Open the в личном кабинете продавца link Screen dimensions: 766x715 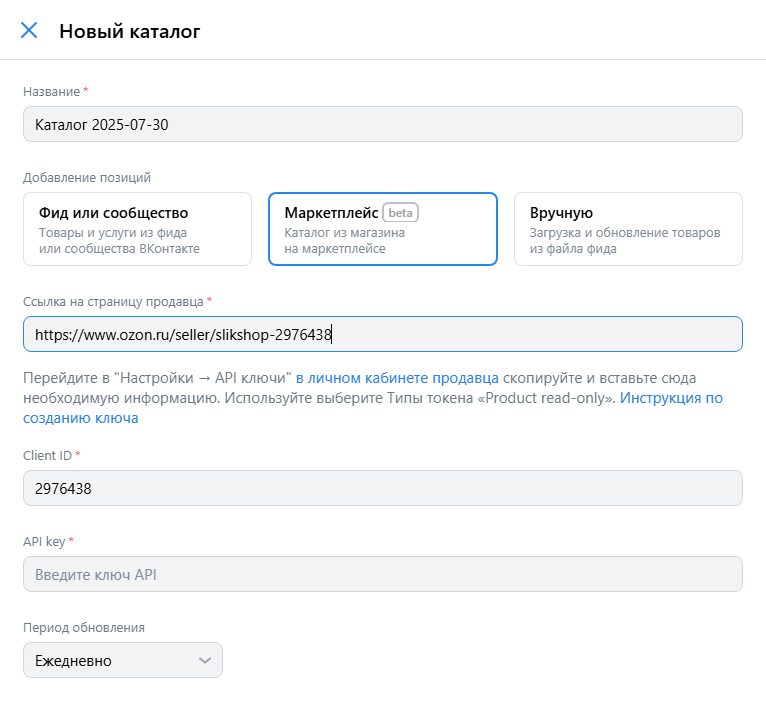pyautogui.click(x=397, y=378)
